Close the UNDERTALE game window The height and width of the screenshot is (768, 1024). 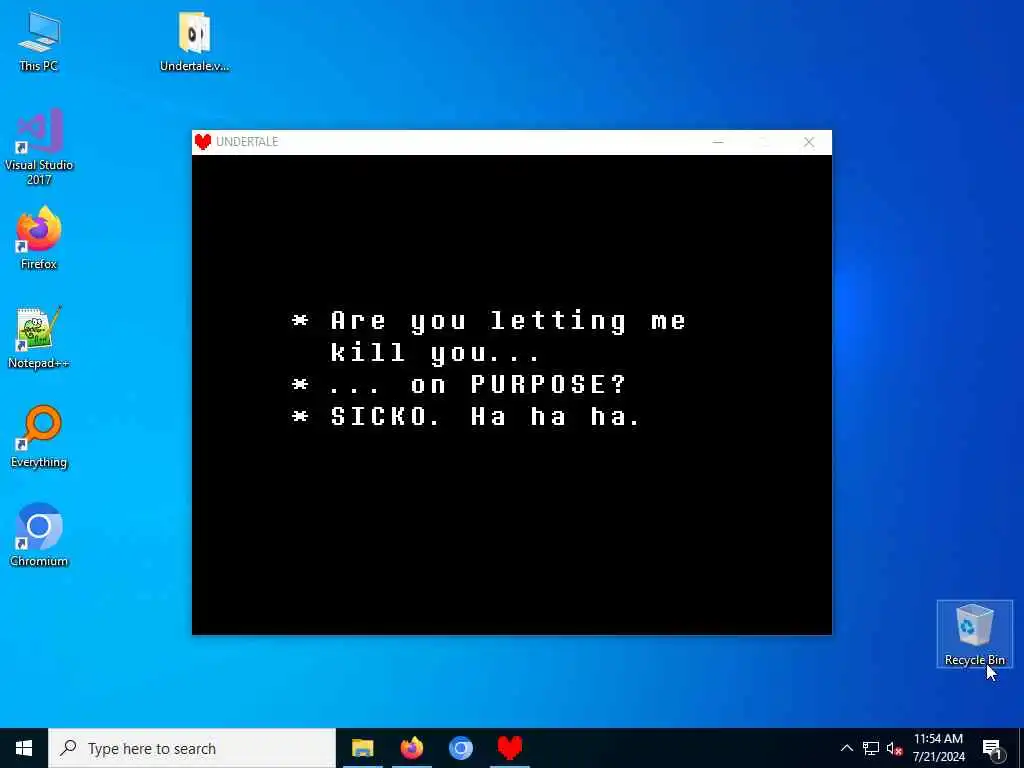(808, 142)
